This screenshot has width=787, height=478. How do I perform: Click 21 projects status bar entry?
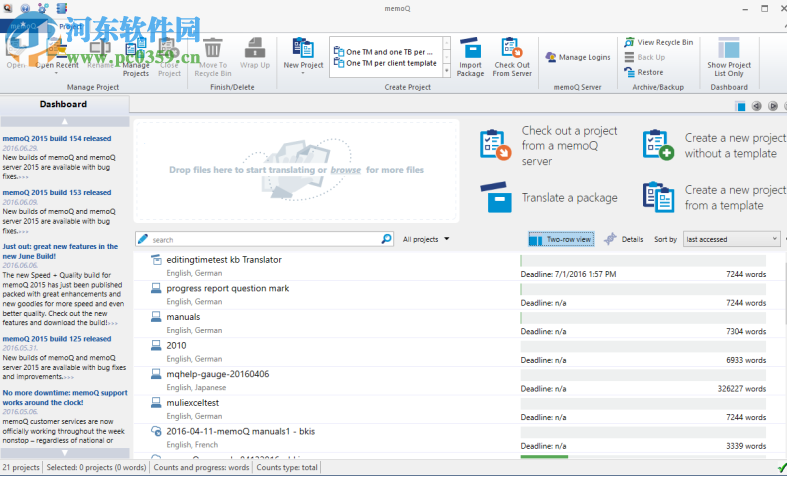[21, 467]
